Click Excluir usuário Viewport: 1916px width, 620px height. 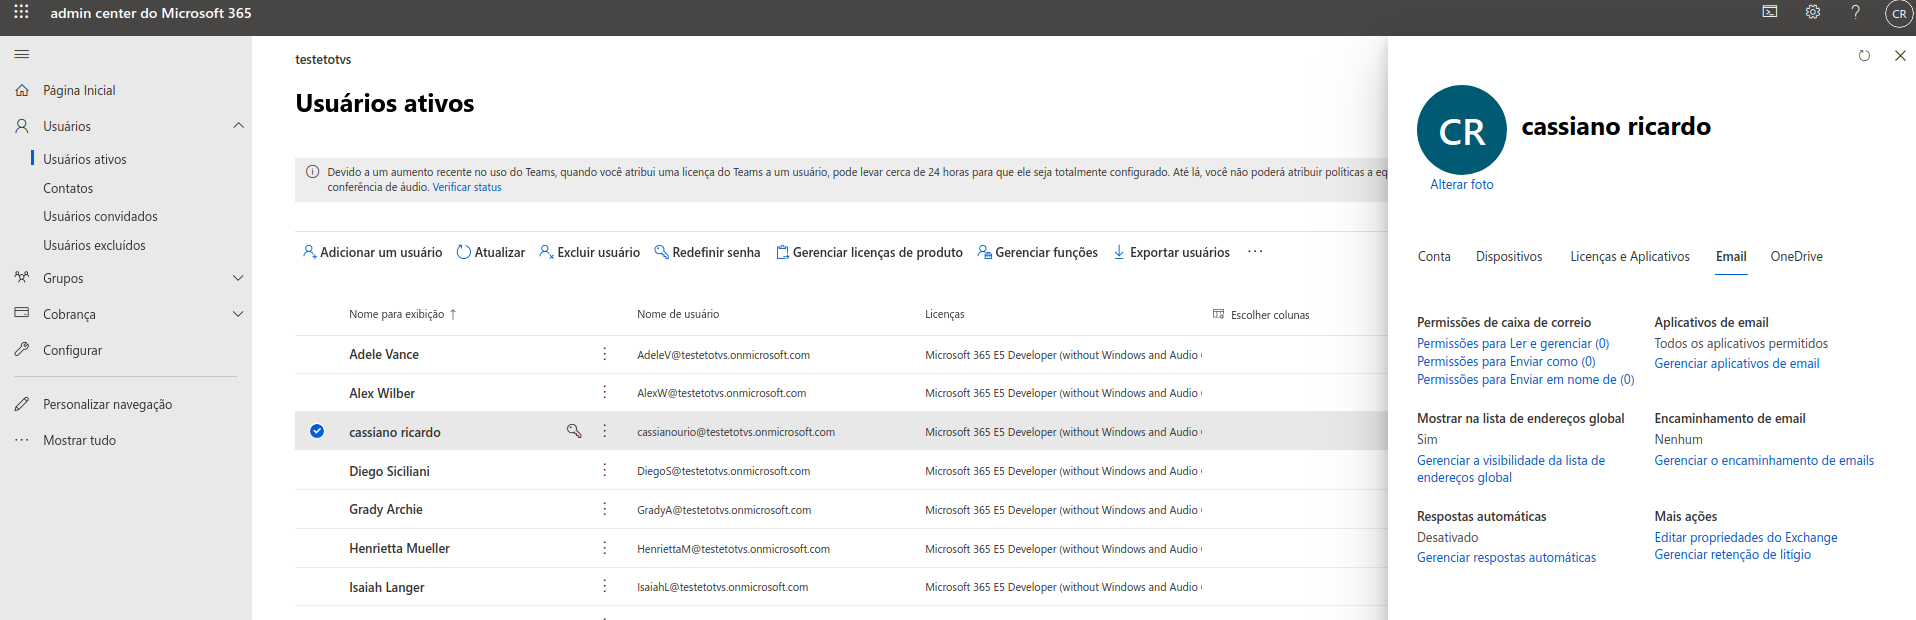click(589, 252)
